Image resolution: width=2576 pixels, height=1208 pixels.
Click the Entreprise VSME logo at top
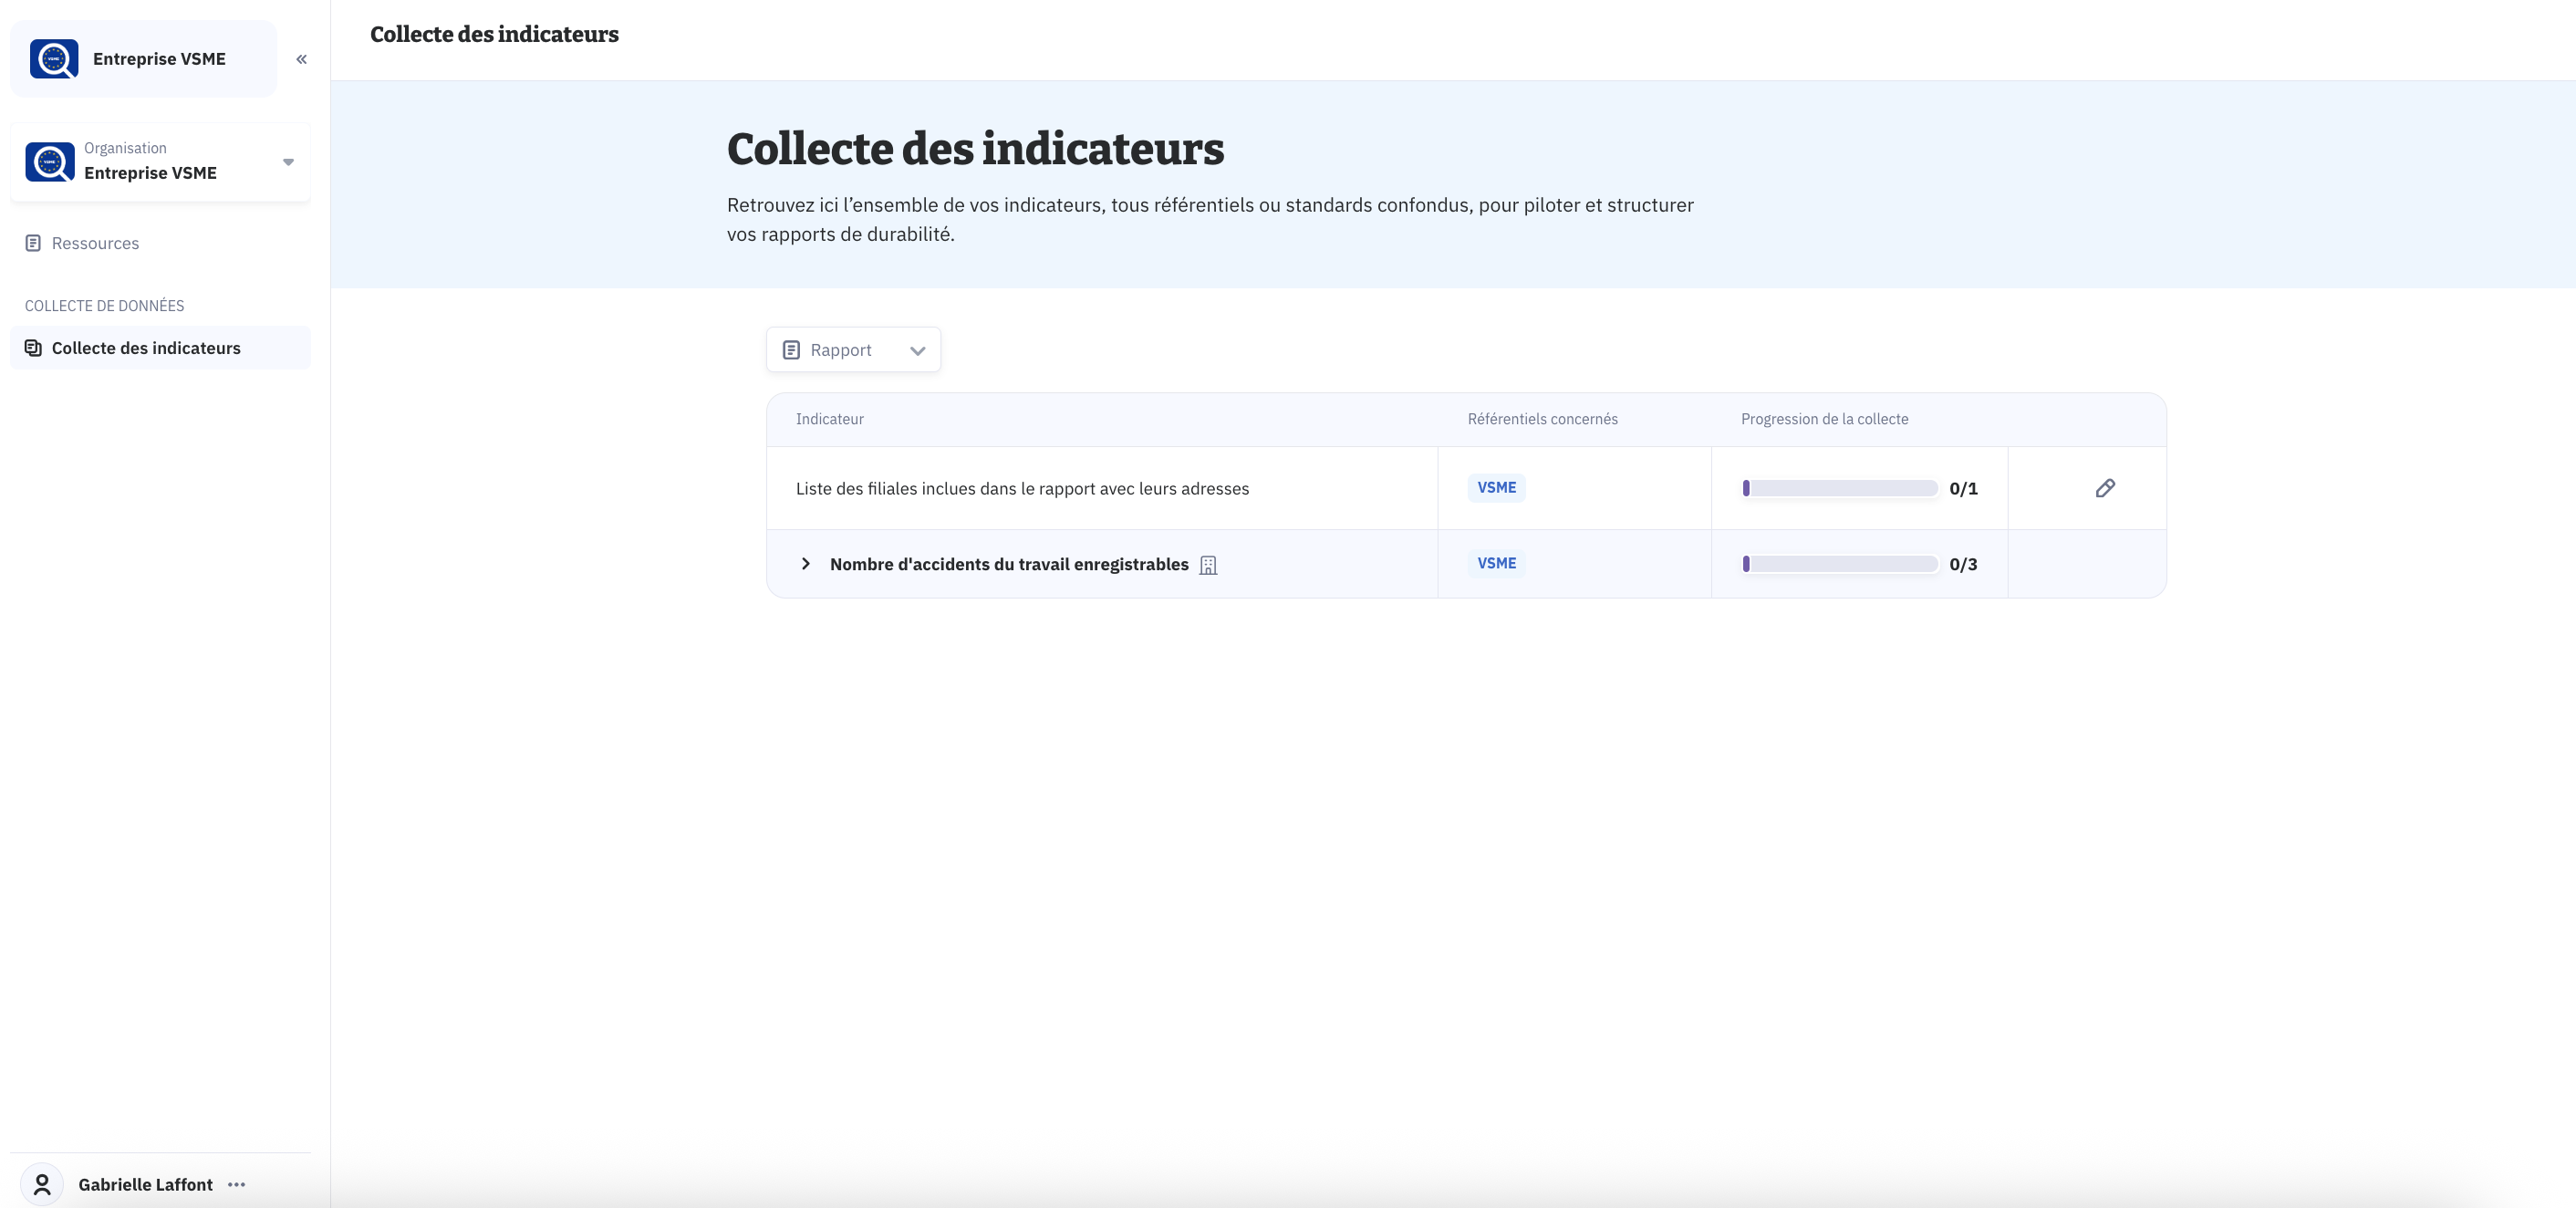[54, 59]
